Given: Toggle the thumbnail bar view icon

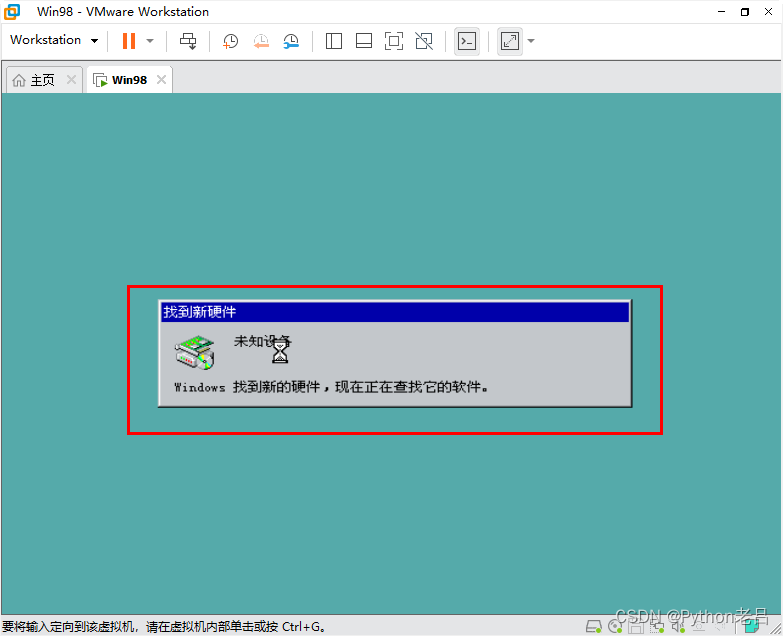Looking at the screenshot, I should pos(364,41).
